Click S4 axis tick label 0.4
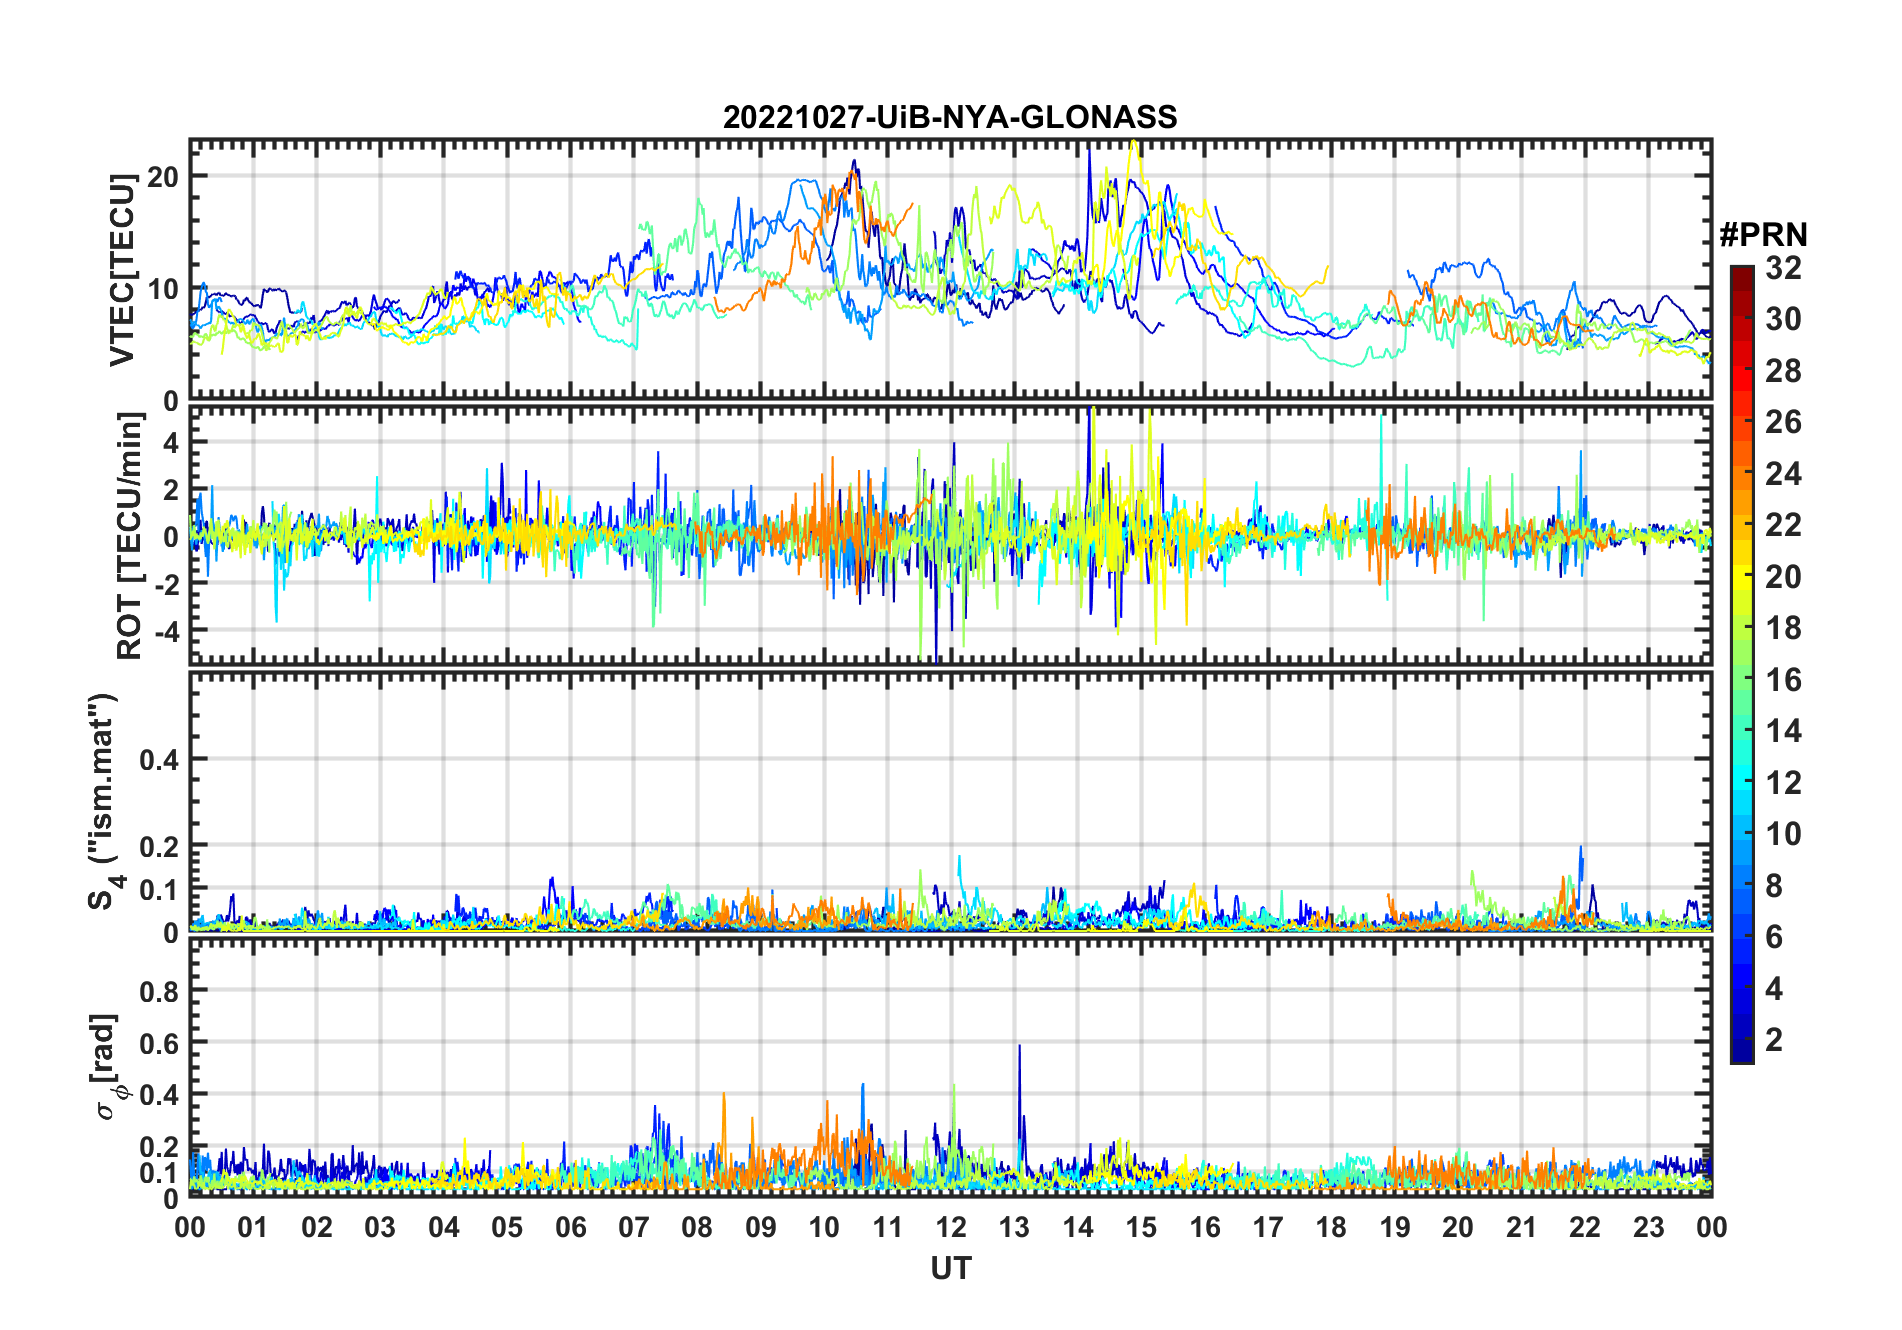 159,760
